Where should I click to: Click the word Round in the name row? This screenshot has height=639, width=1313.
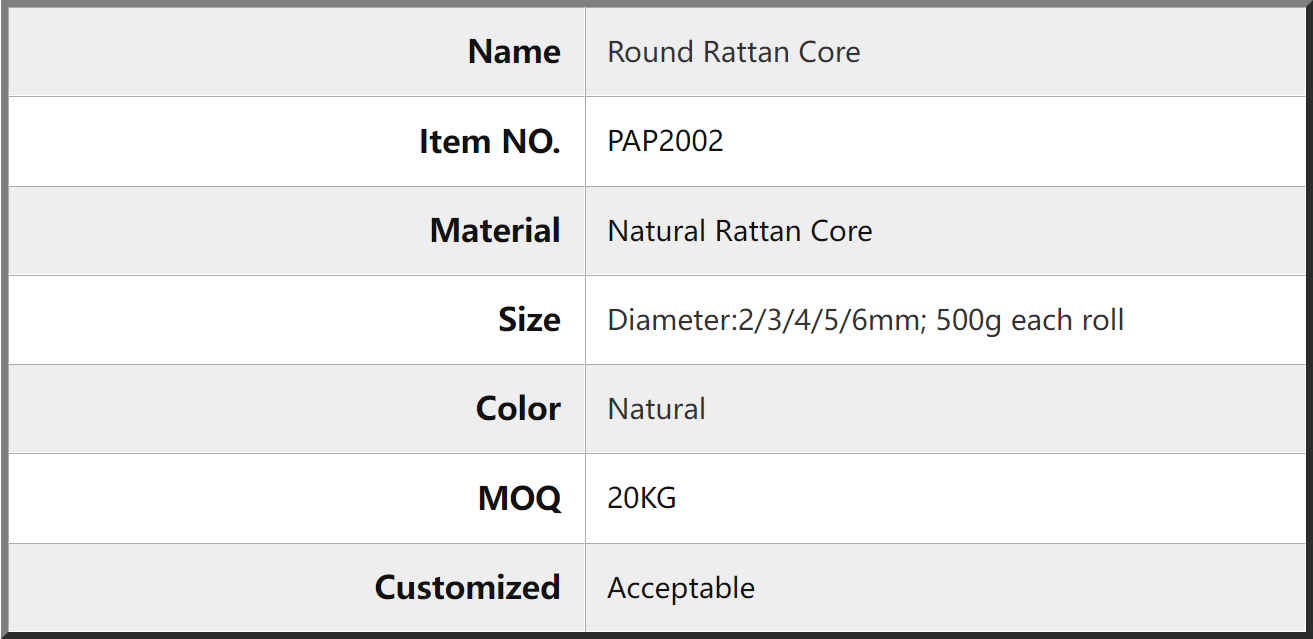coord(651,52)
